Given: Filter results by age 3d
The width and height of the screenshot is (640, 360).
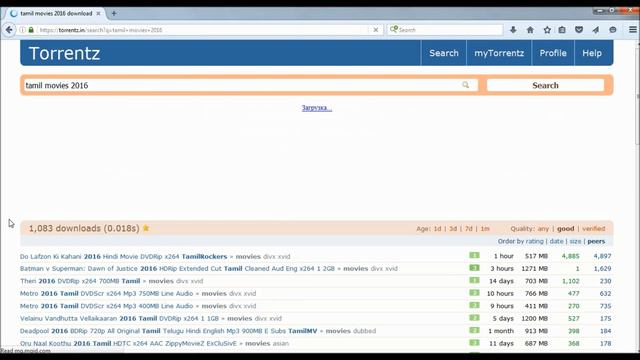Looking at the screenshot, I should (453, 229).
